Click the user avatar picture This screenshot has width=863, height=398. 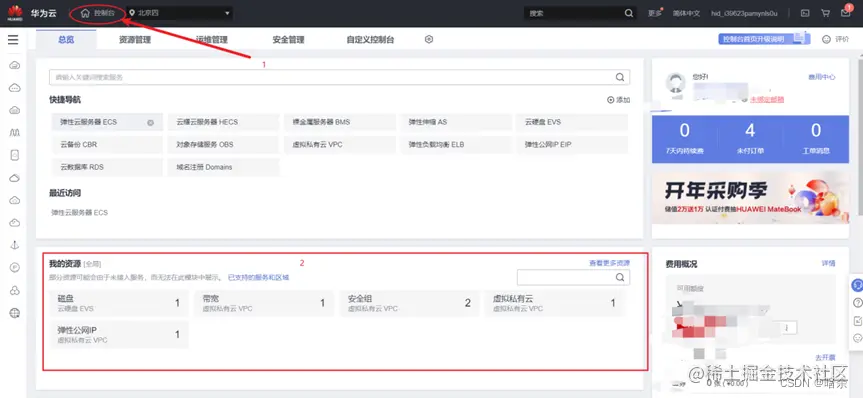(x=675, y=83)
